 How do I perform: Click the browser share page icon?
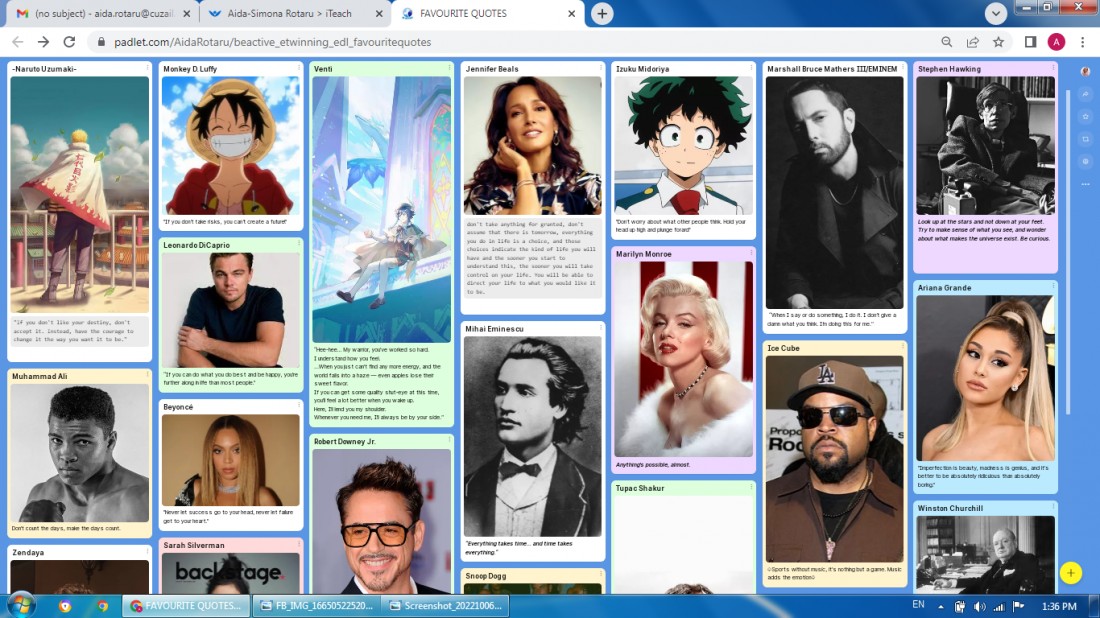tap(972, 42)
